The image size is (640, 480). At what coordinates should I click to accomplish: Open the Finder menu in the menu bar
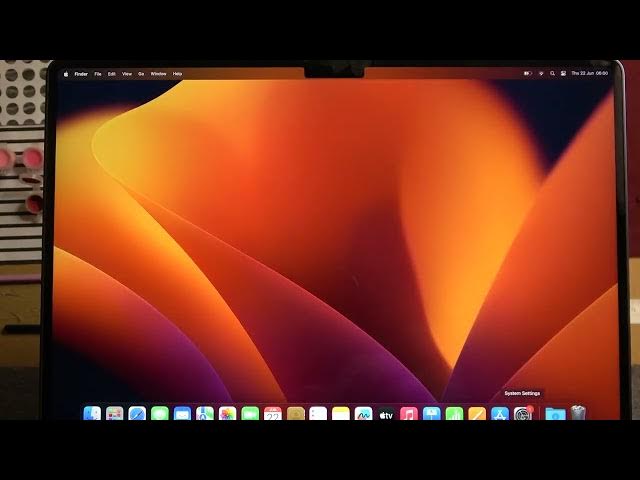[x=81, y=74]
